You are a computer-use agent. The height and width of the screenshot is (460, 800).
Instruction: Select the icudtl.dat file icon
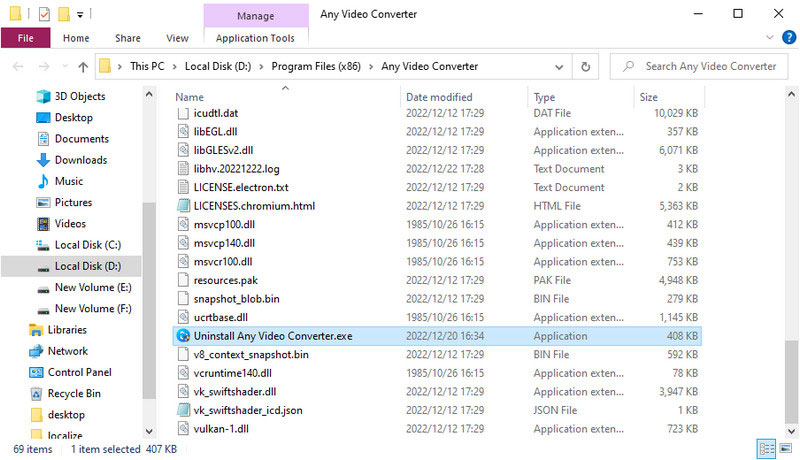pyautogui.click(x=183, y=113)
